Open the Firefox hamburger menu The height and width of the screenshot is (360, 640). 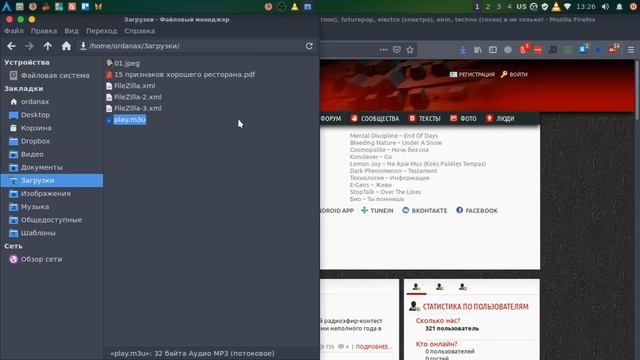[631, 50]
